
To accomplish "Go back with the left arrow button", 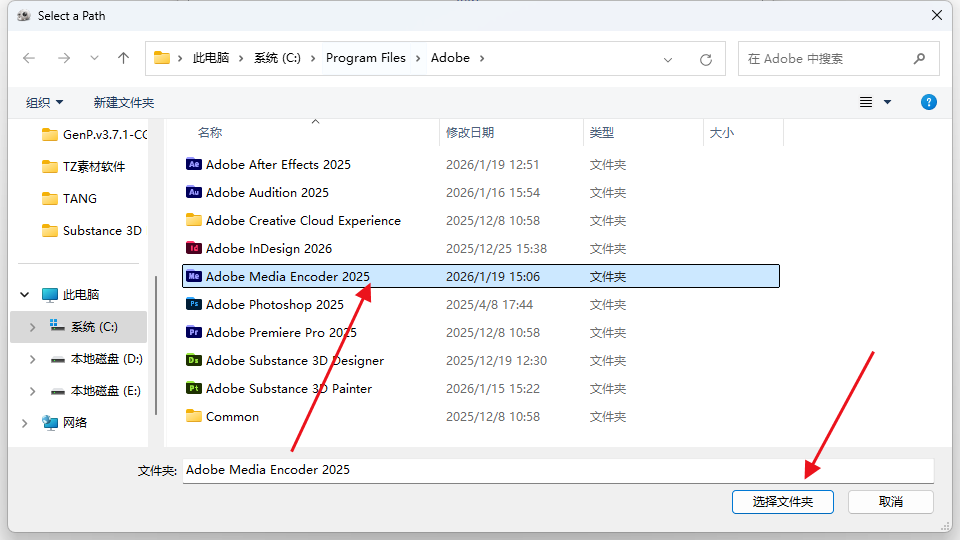I will click(29, 58).
